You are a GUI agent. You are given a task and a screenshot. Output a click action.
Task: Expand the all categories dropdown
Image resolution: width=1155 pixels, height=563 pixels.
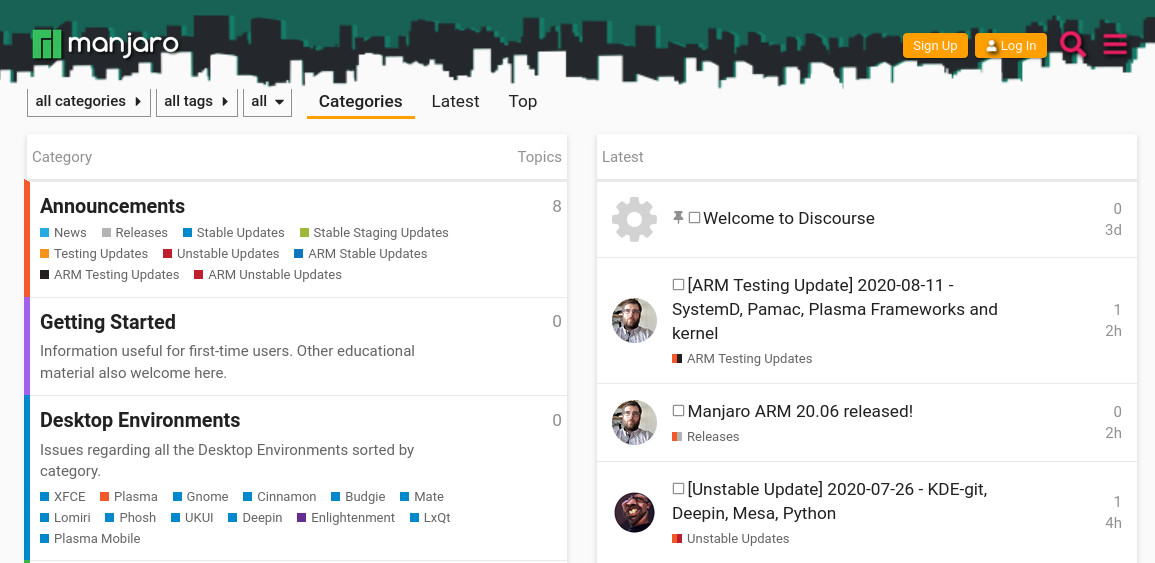pos(88,102)
